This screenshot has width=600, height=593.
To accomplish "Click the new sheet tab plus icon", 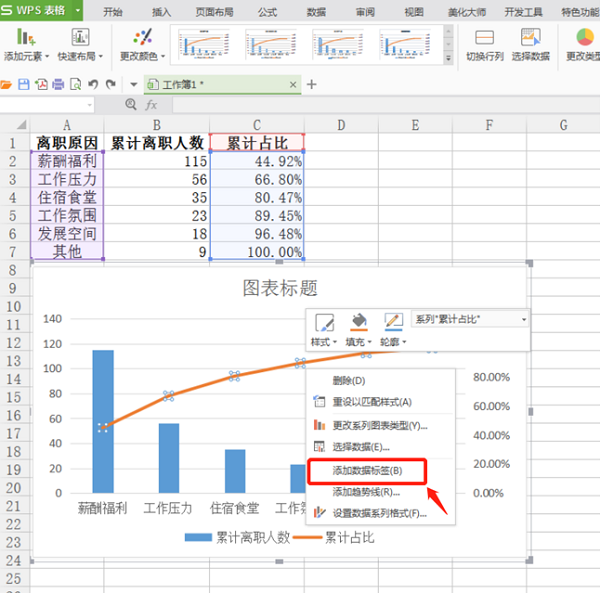I will pyautogui.click(x=311, y=84).
